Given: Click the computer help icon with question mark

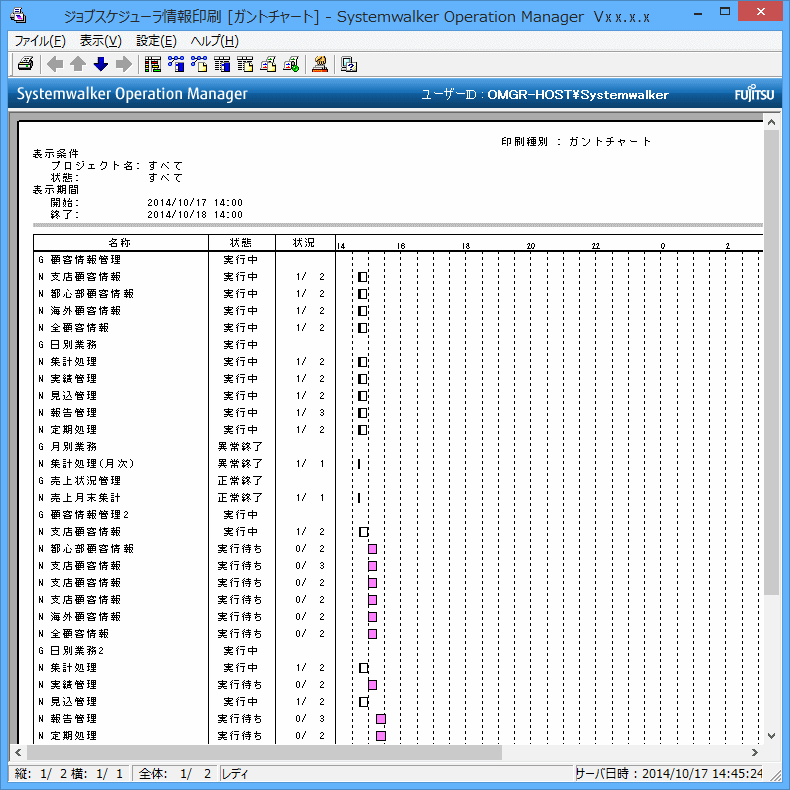Looking at the screenshot, I should [349, 64].
